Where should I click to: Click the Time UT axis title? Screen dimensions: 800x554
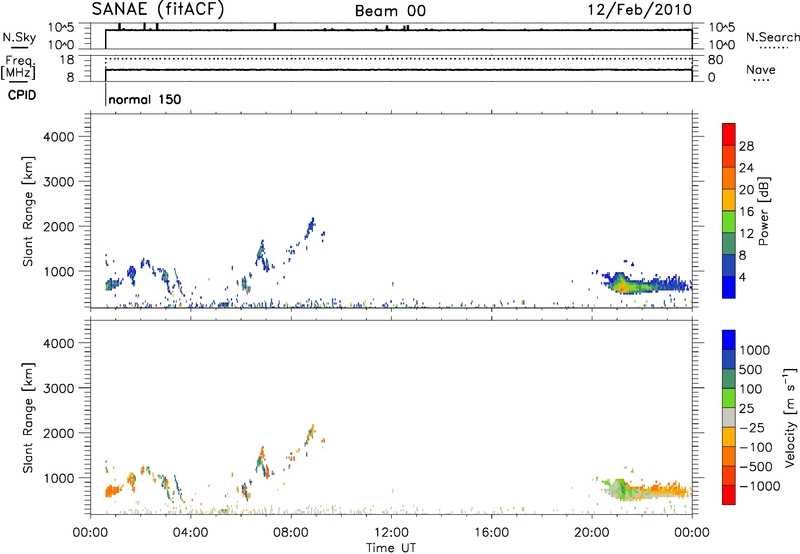391,547
